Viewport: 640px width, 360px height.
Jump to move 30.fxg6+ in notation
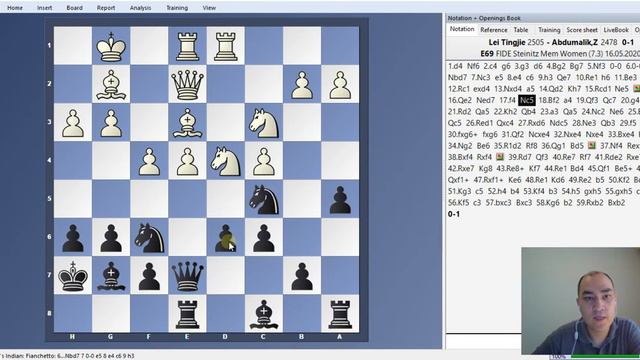[x=462, y=134]
